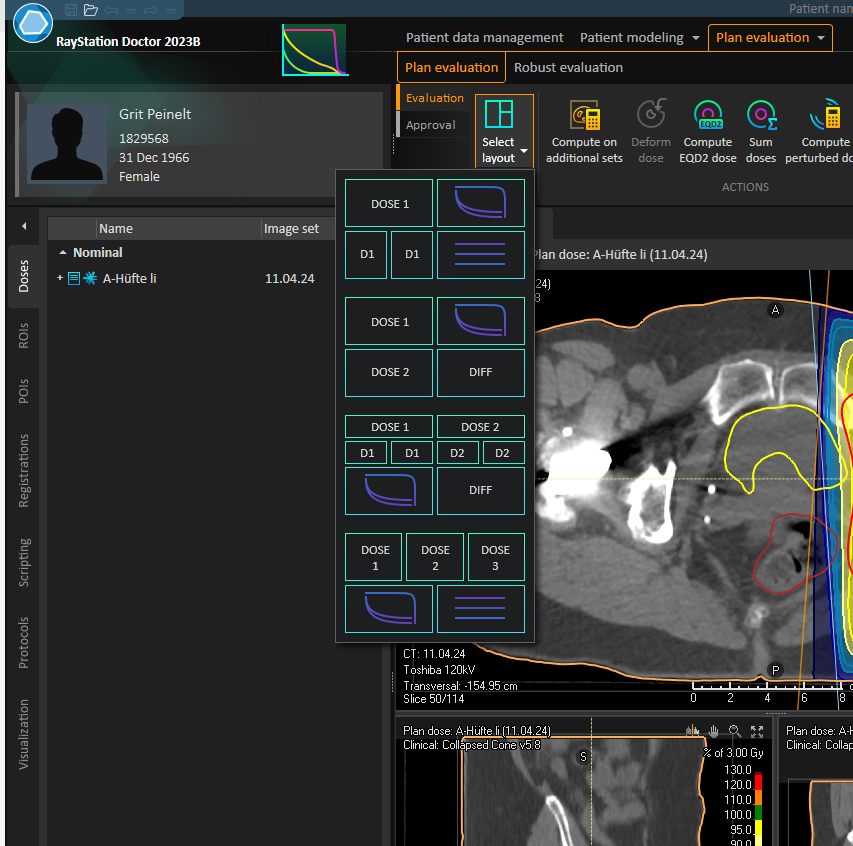Viewport: 853px width, 846px height.
Task: Open the Plan evaluation module dropdown arrow
Action: click(x=821, y=38)
